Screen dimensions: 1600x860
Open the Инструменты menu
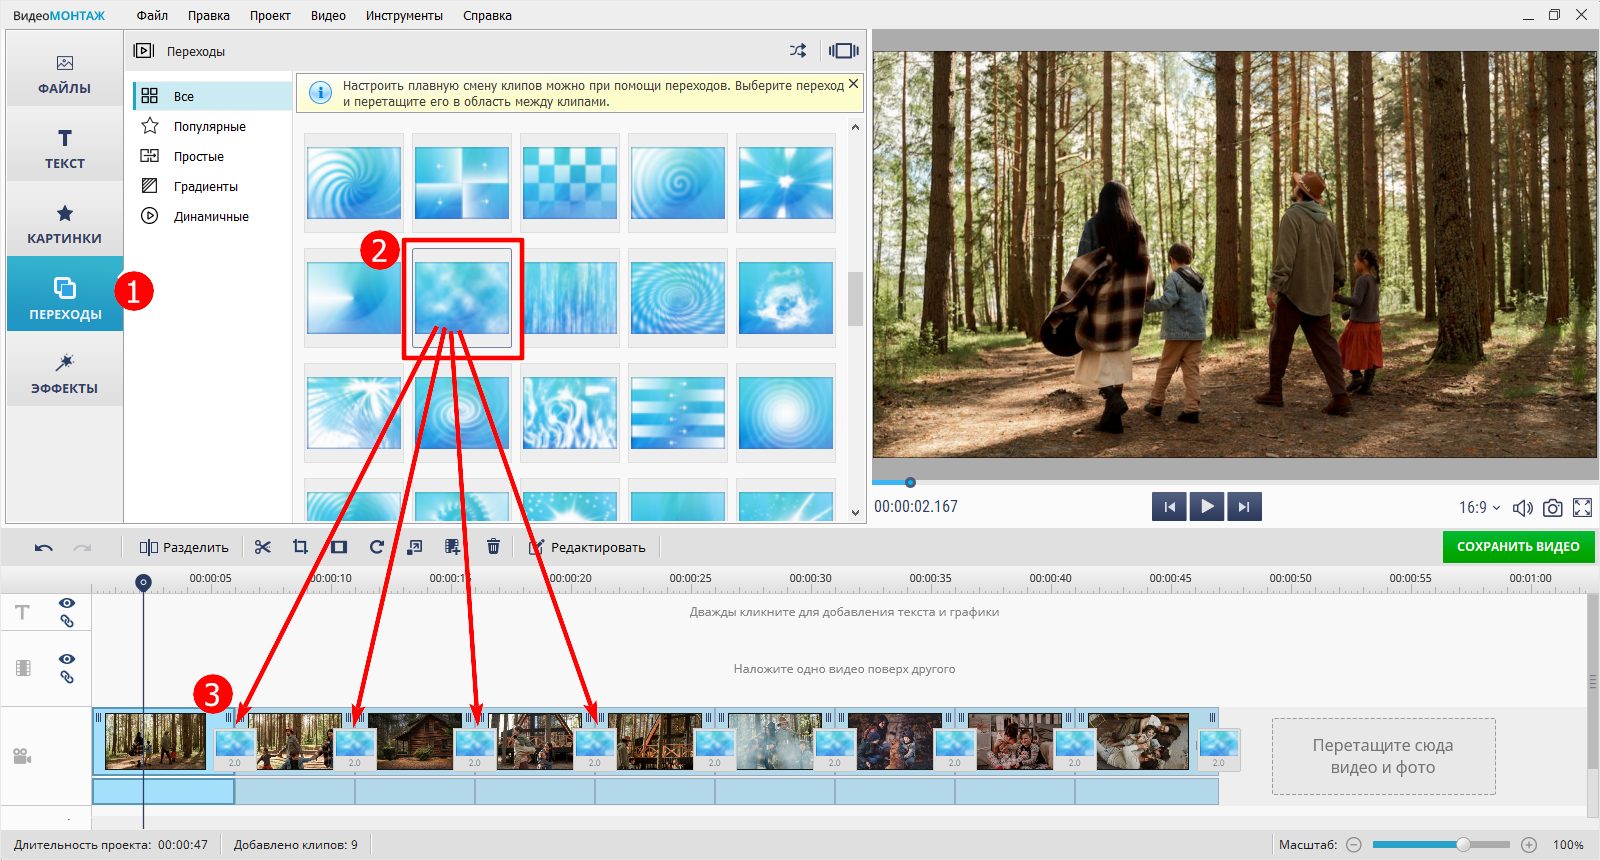(x=404, y=15)
